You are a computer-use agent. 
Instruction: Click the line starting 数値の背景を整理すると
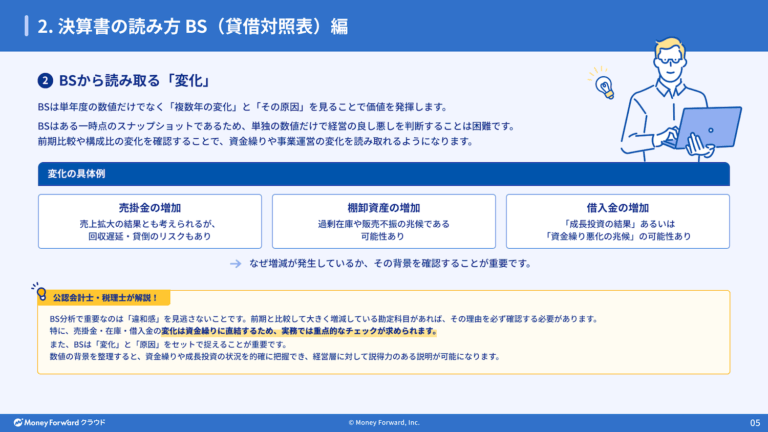pos(274,357)
